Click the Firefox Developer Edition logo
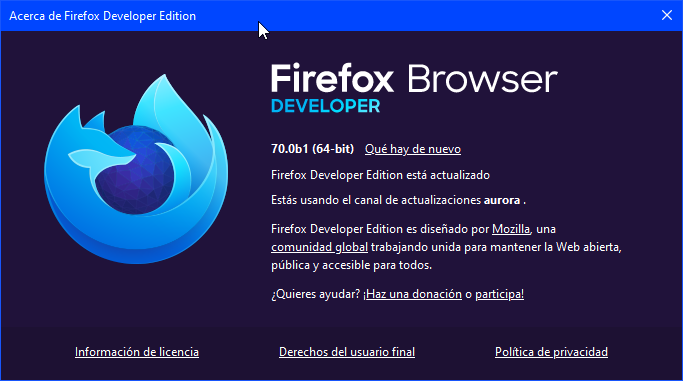 136,169
